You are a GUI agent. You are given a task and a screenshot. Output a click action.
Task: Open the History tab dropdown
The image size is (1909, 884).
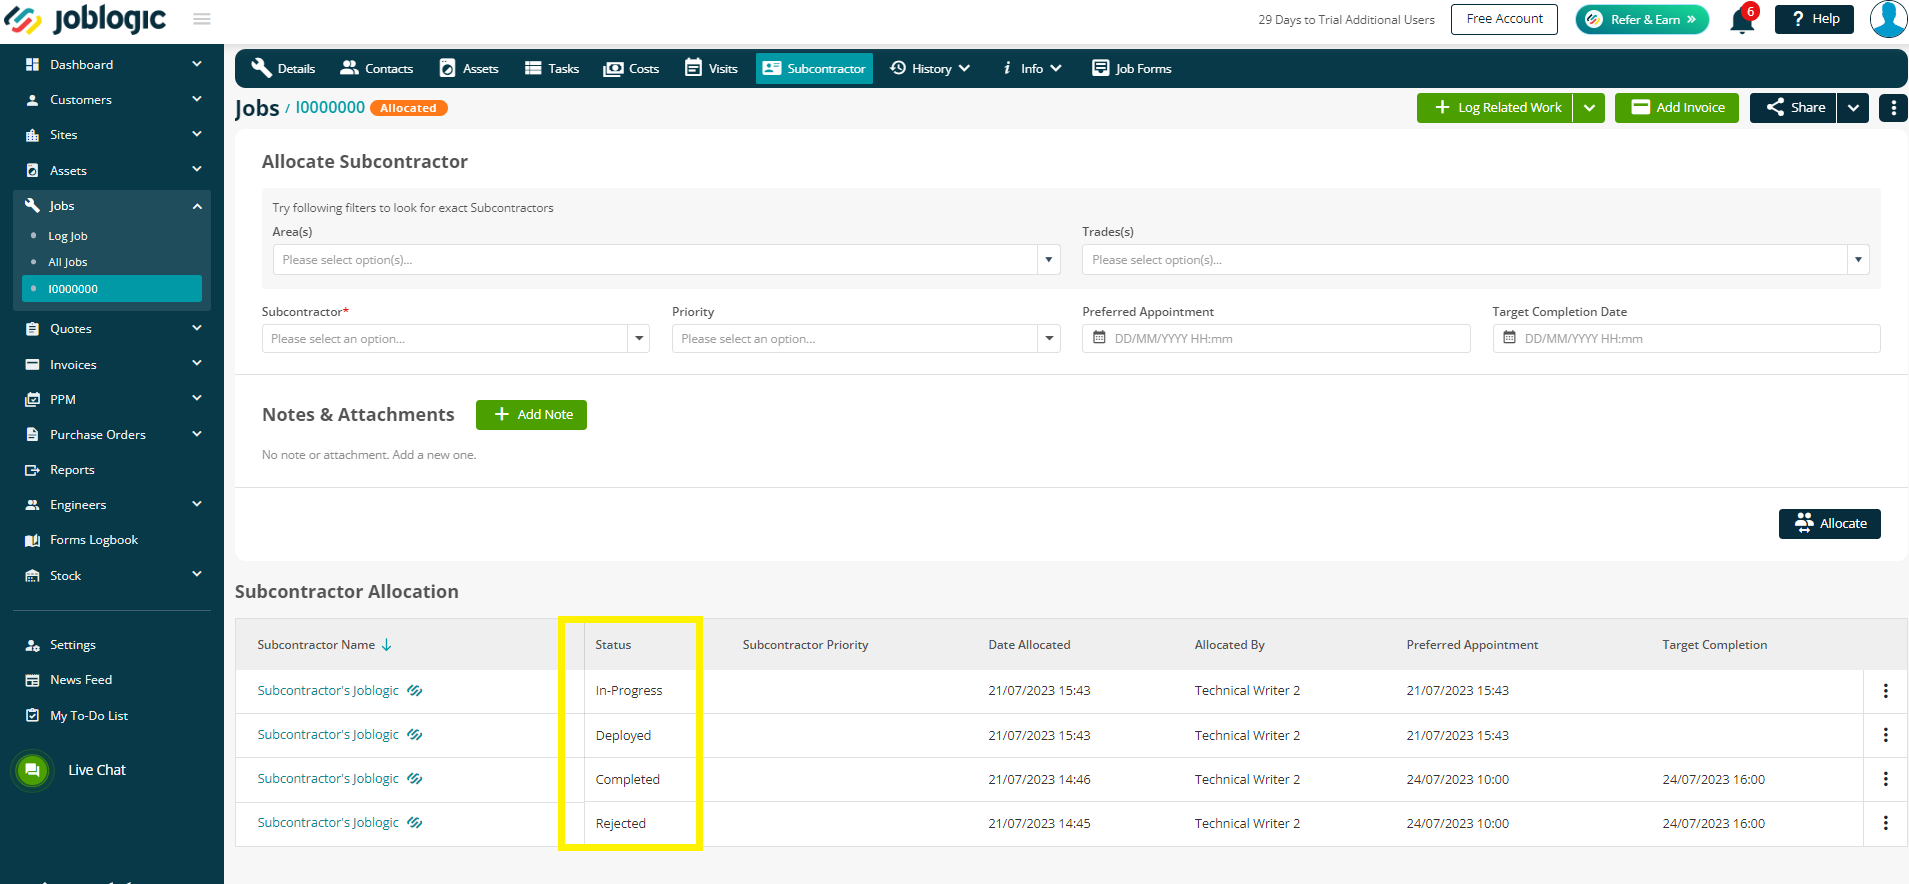[930, 68]
